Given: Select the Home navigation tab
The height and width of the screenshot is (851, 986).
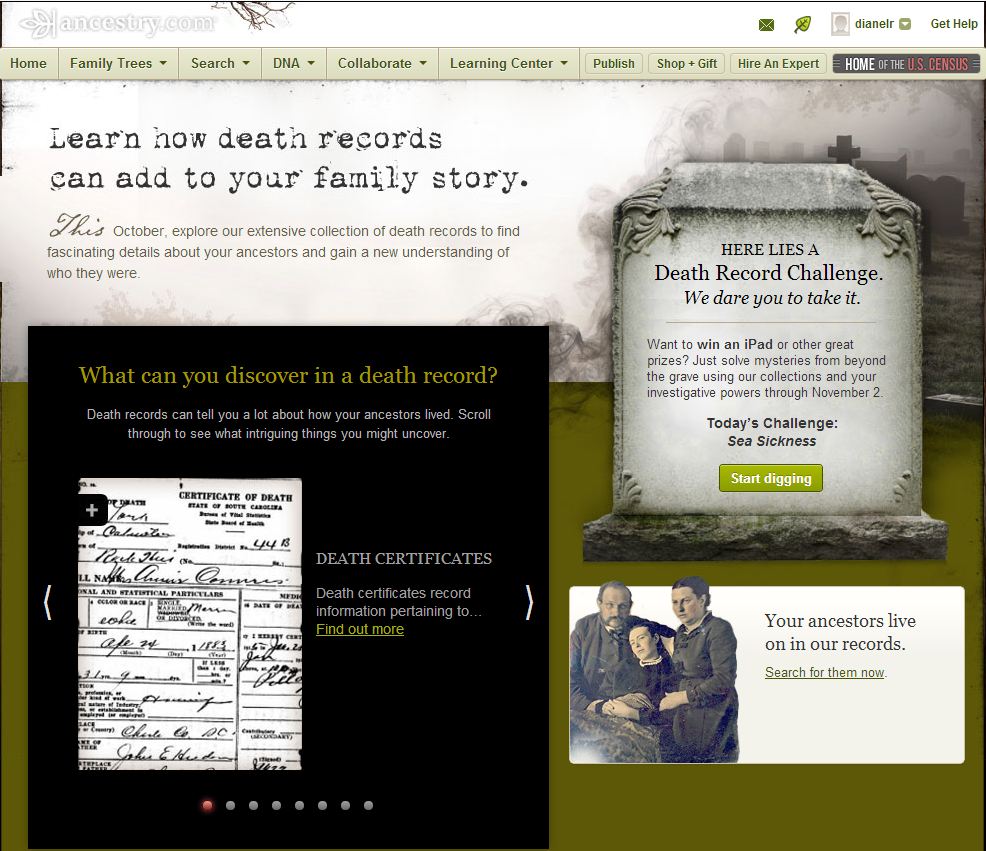Looking at the screenshot, I should tap(29, 63).
